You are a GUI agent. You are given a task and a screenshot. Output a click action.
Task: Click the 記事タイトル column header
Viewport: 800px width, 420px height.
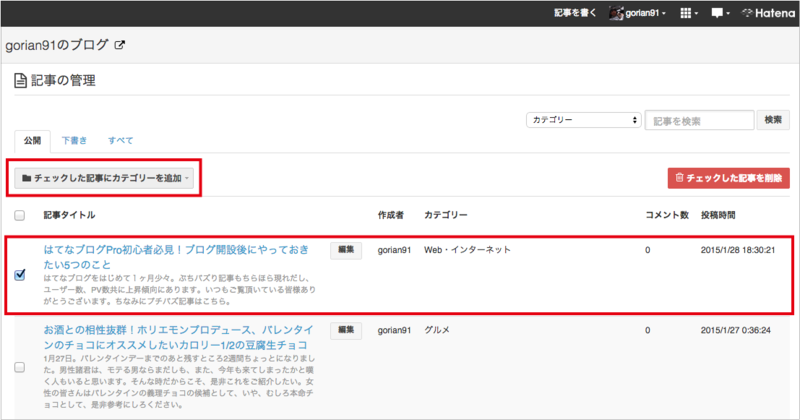(69, 215)
